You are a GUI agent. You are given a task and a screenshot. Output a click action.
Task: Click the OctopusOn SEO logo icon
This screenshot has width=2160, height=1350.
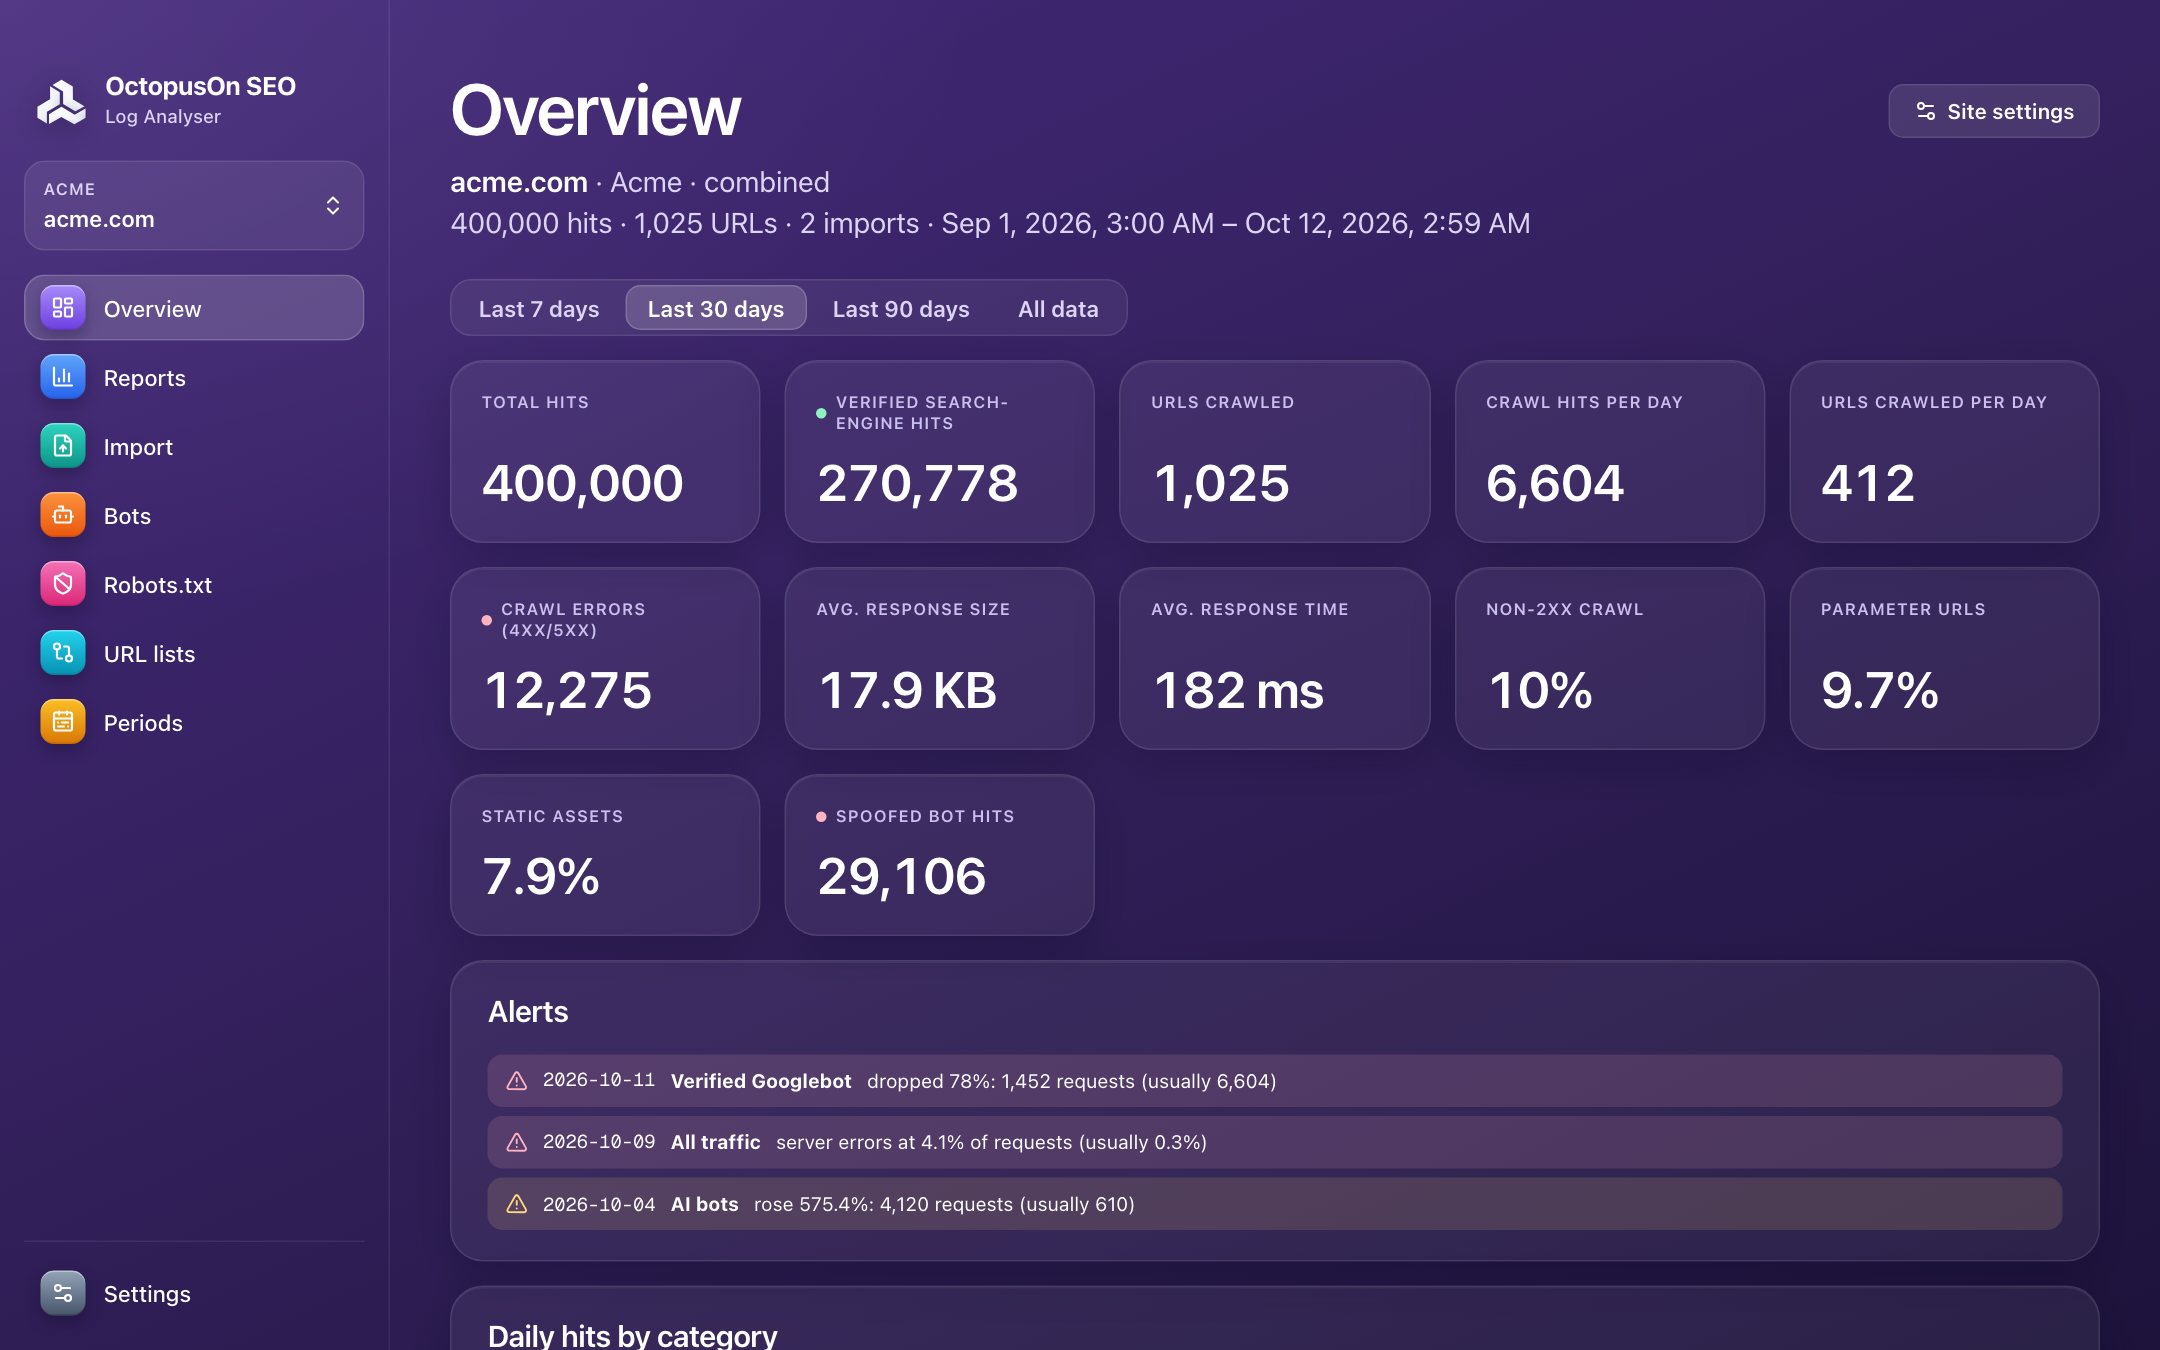pos(62,101)
